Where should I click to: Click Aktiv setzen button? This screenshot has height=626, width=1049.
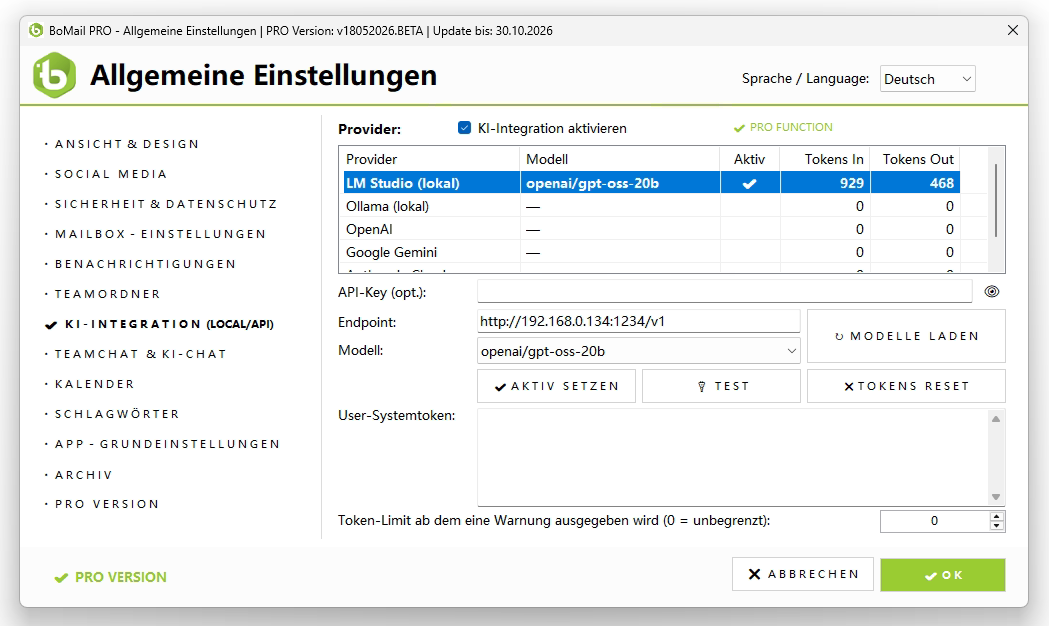[x=556, y=386]
